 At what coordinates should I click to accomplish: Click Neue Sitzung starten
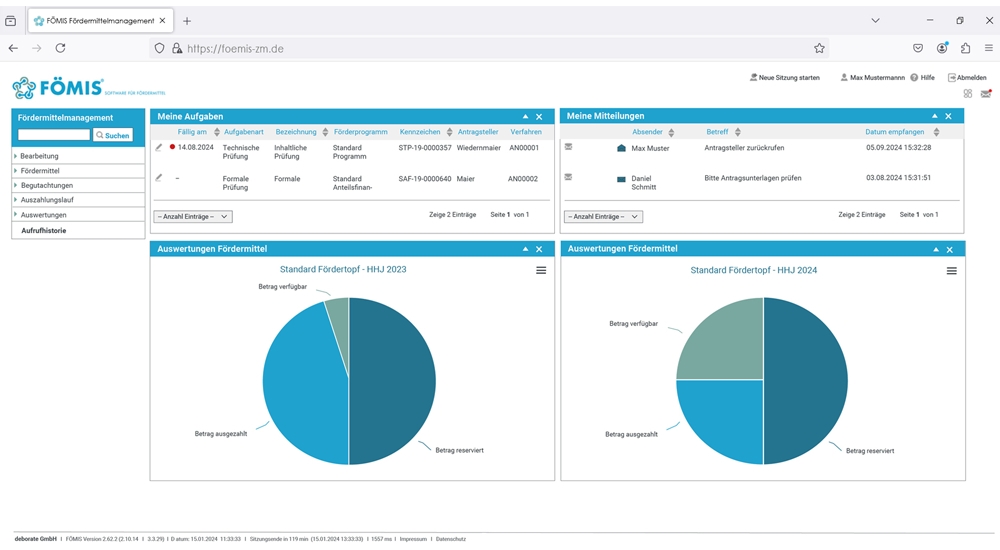click(x=784, y=78)
